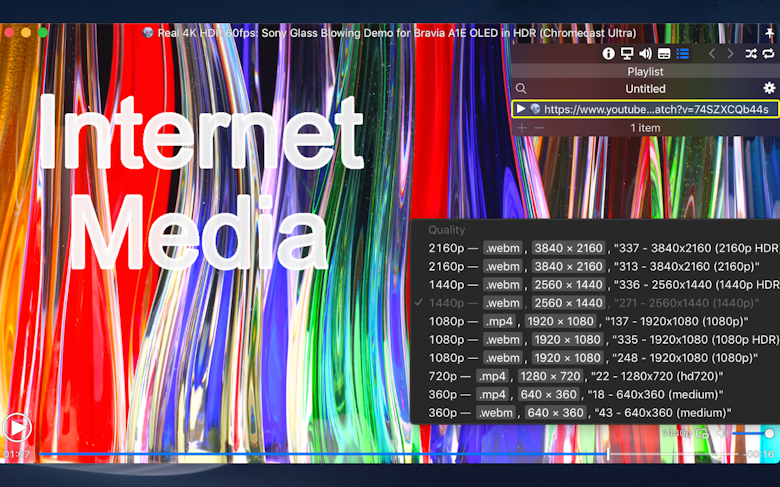The width and height of the screenshot is (780, 487).
Task: Toggle picture-in-picture icon
Action: click(x=702, y=433)
